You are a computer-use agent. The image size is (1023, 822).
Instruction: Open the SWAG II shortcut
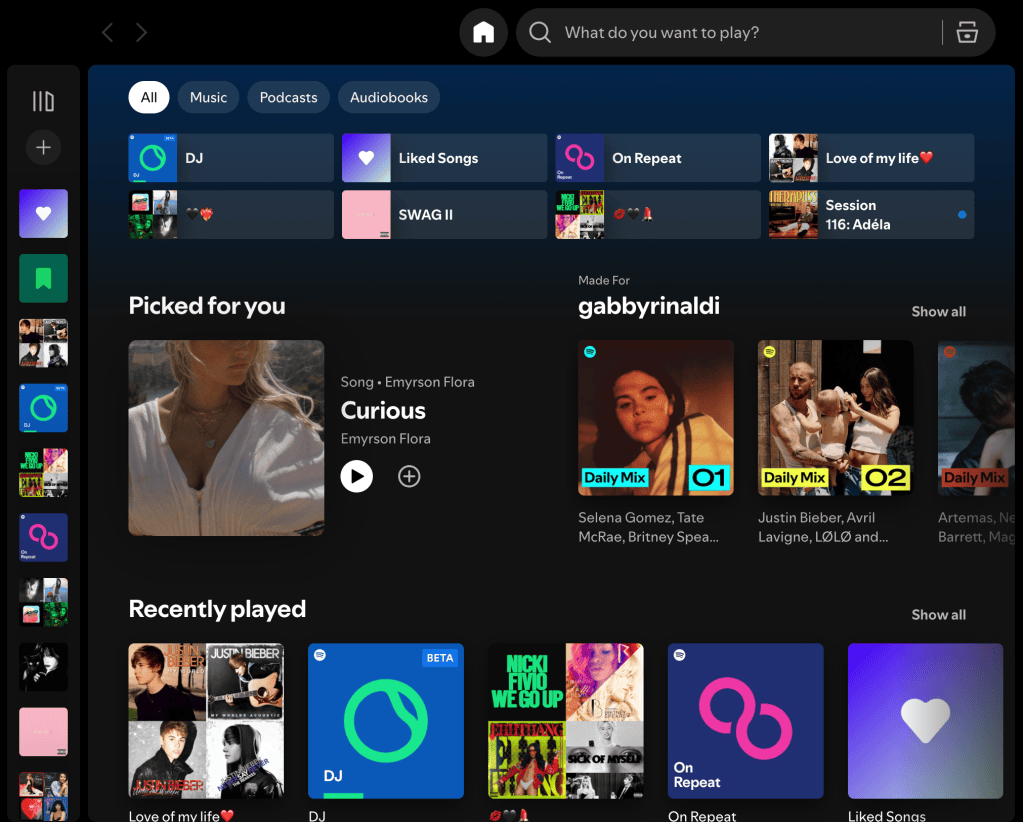(x=444, y=215)
